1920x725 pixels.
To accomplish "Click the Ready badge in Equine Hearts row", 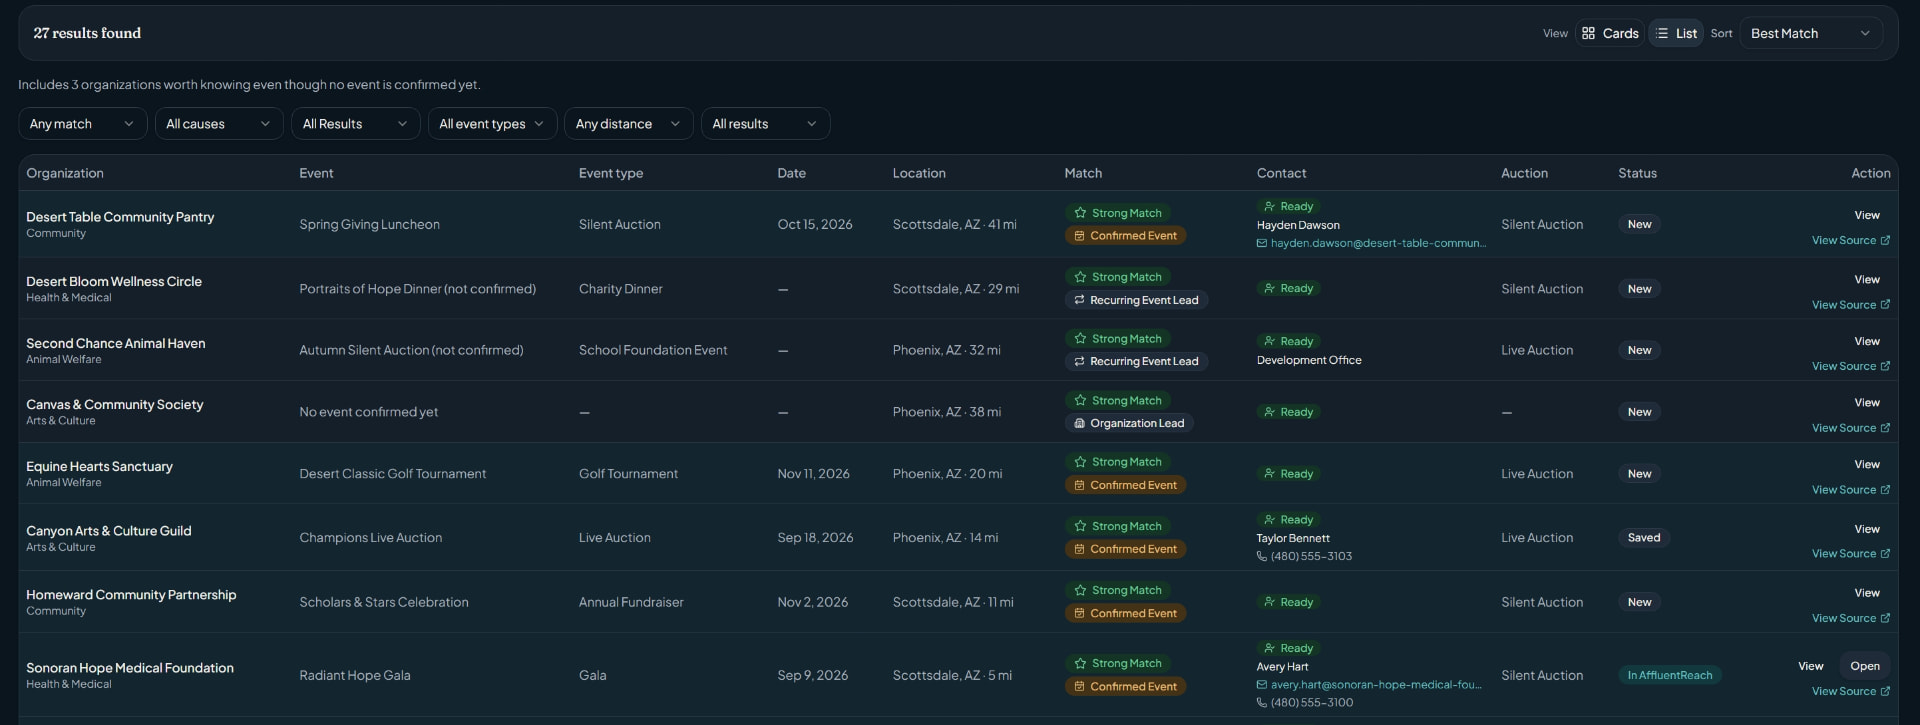I will [x=1289, y=474].
